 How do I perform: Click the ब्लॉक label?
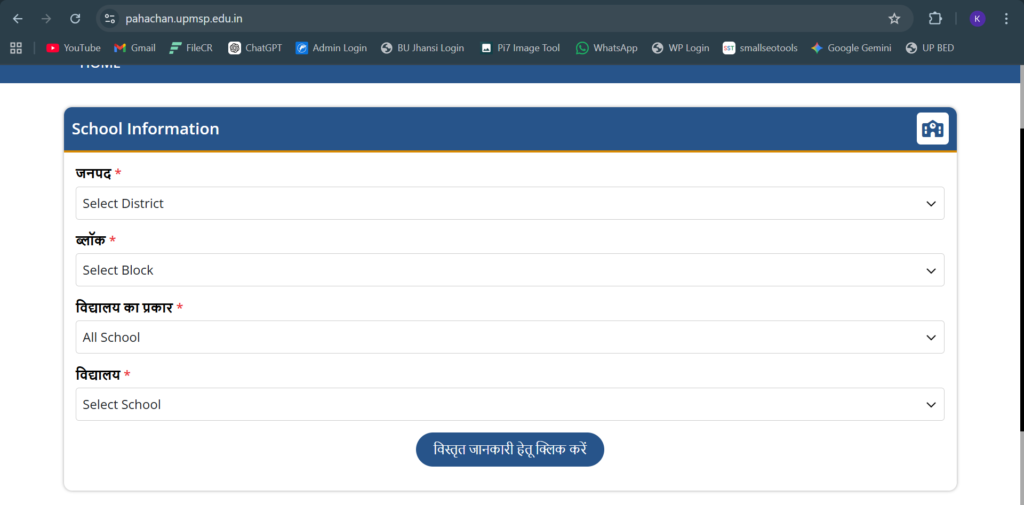pyautogui.click(x=91, y=240)
